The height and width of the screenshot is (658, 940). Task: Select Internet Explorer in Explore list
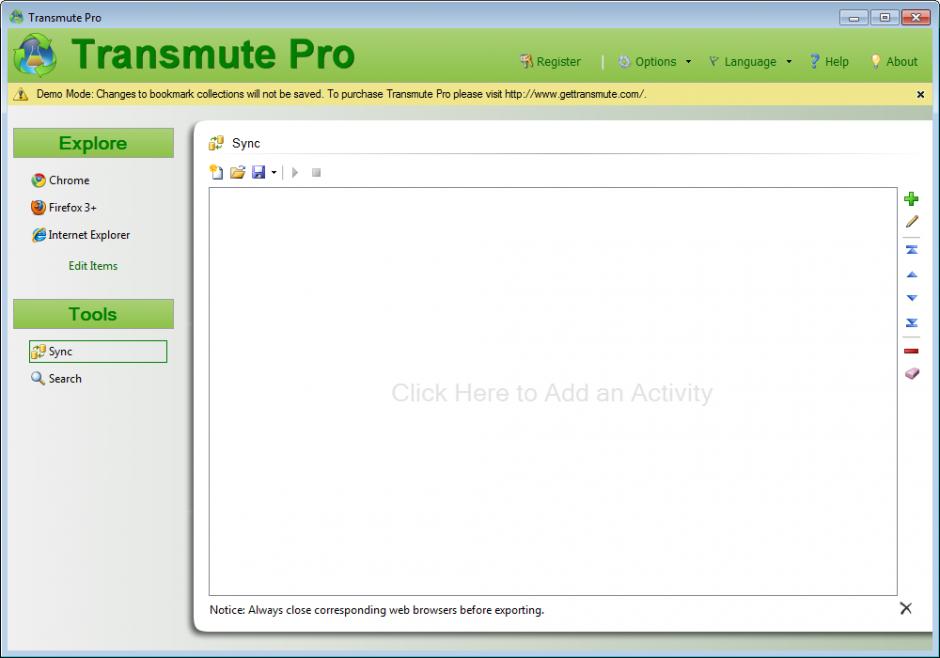[x=80, y=235]
